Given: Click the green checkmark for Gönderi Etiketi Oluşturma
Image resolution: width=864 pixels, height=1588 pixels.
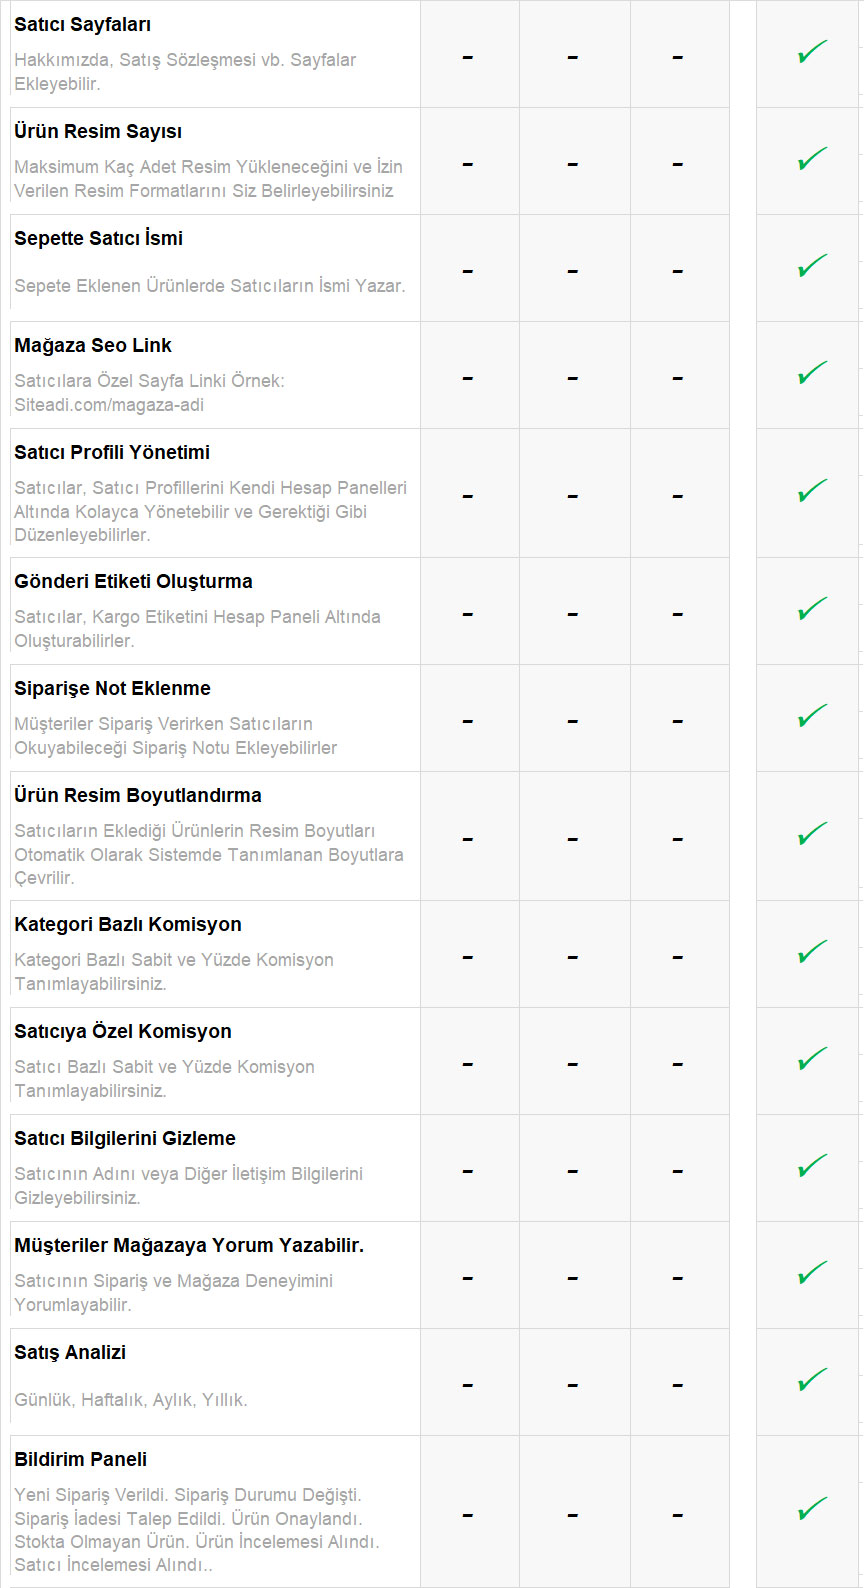Looking at the screenshot, I should (812, 609).
